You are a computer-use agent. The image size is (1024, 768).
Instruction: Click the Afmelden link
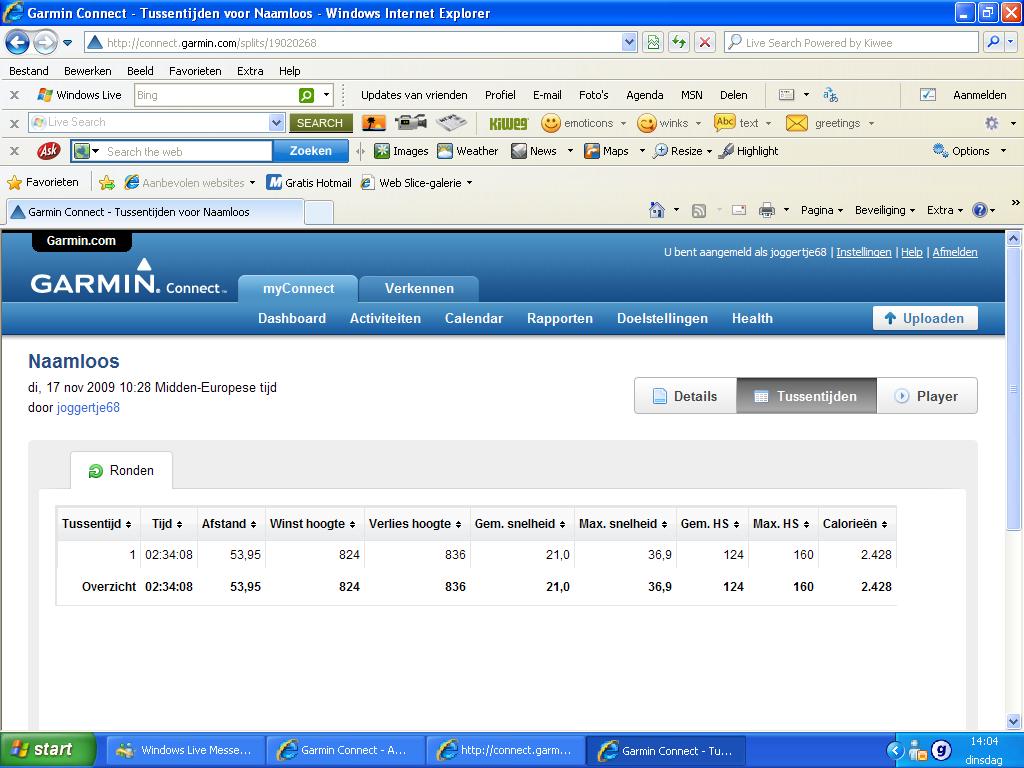coord(955,252)
